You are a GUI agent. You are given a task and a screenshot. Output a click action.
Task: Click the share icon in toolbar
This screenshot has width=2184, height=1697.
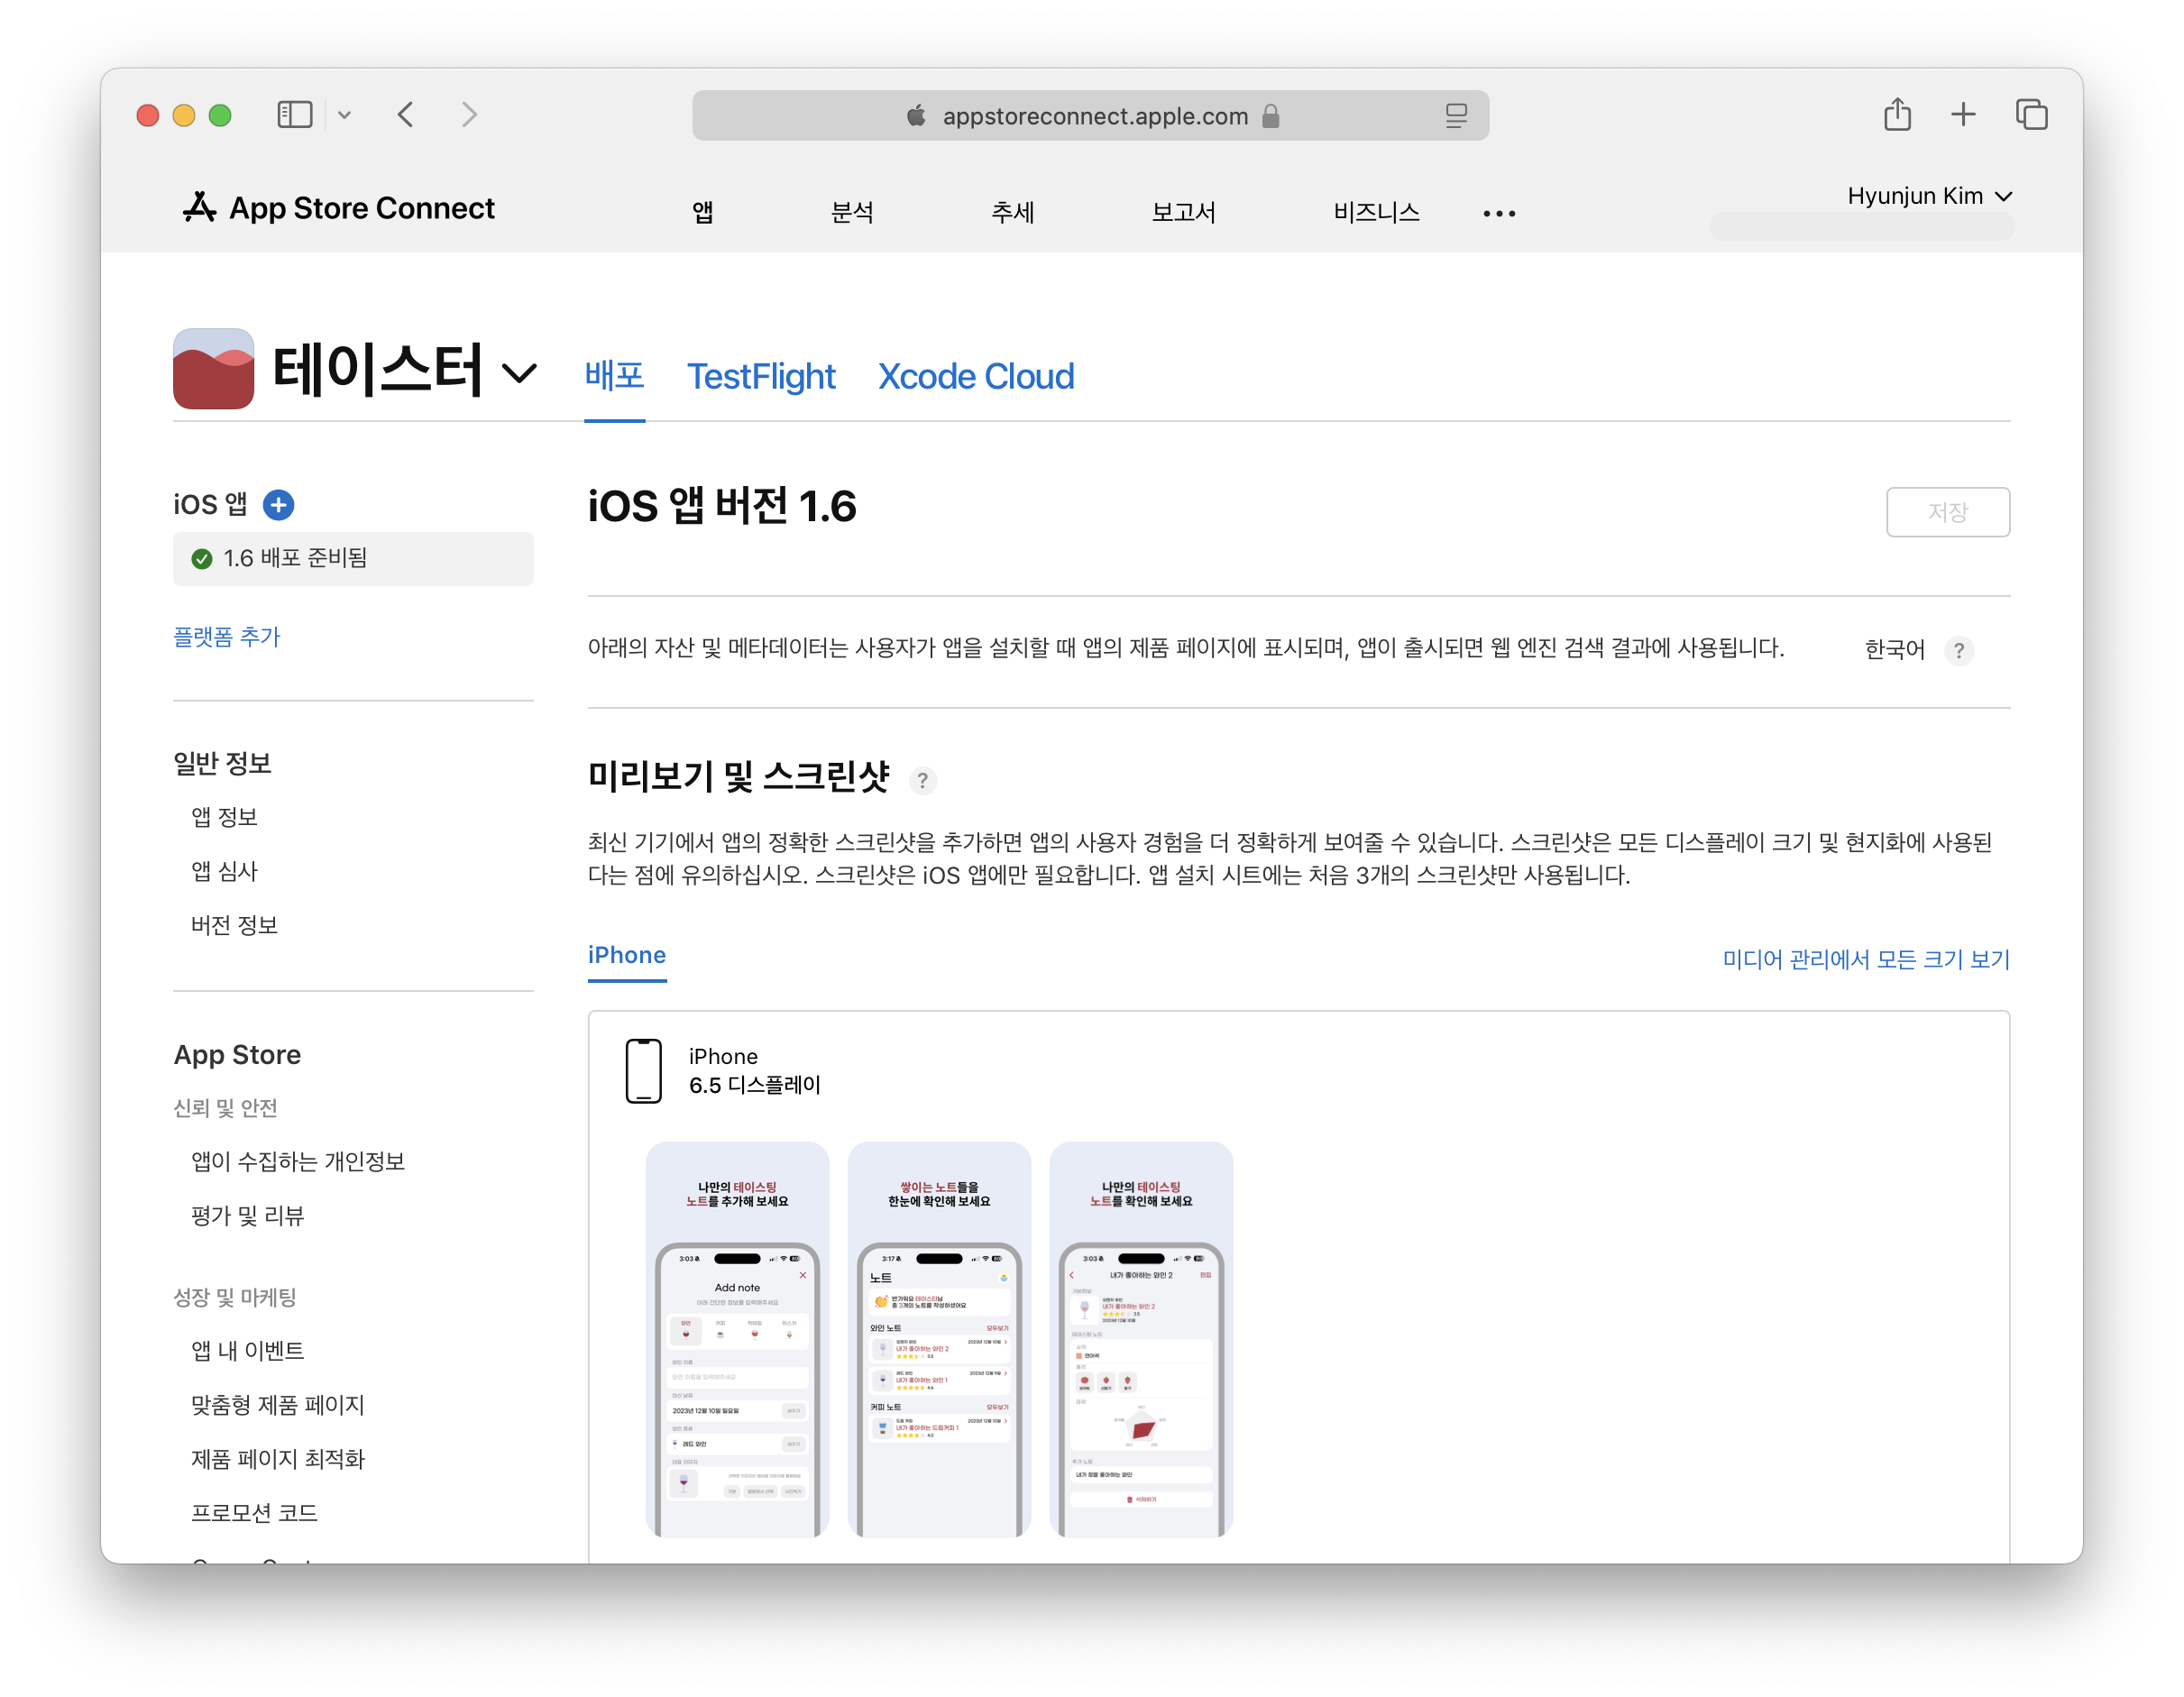tap(1897, 115)
